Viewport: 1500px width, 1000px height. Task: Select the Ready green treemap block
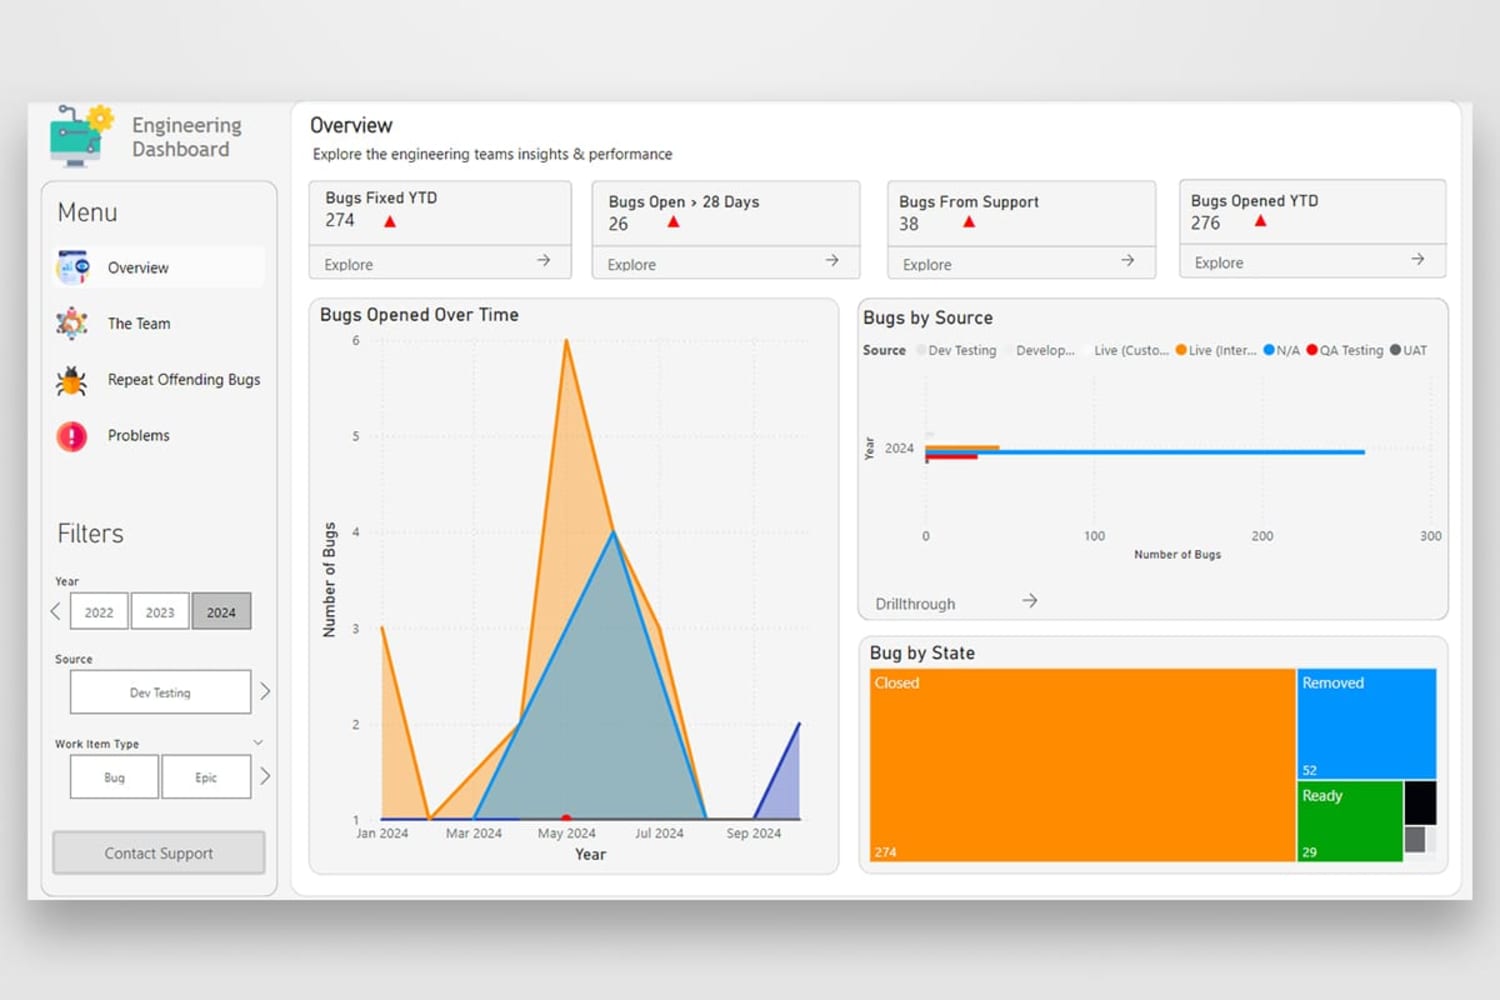click(1350, 821)
